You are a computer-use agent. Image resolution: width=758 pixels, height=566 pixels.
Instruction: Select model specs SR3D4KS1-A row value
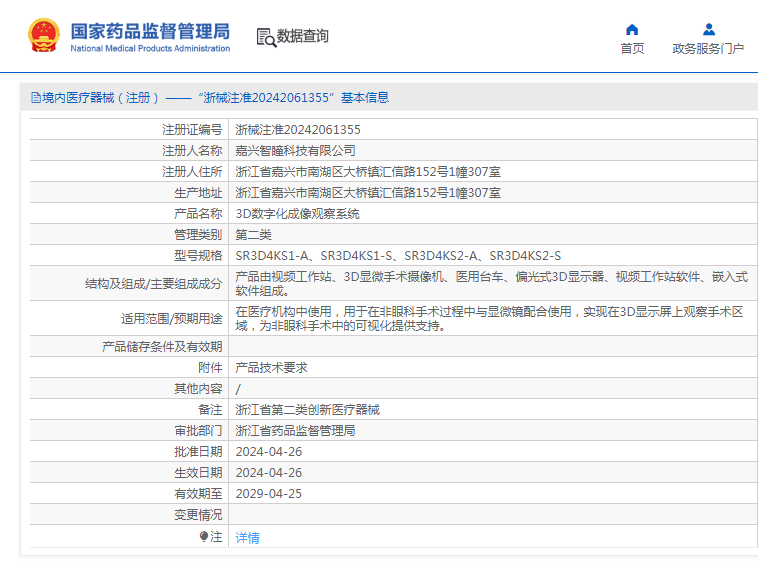point(398,256)
